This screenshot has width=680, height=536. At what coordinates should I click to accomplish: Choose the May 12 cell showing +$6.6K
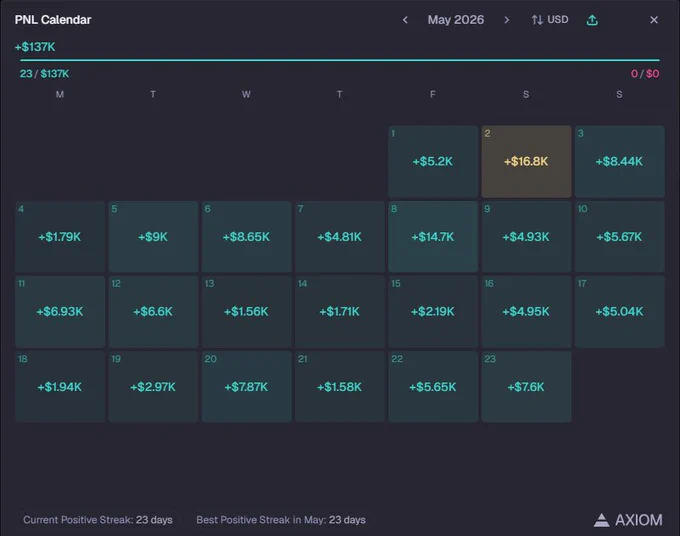[153, 311]
